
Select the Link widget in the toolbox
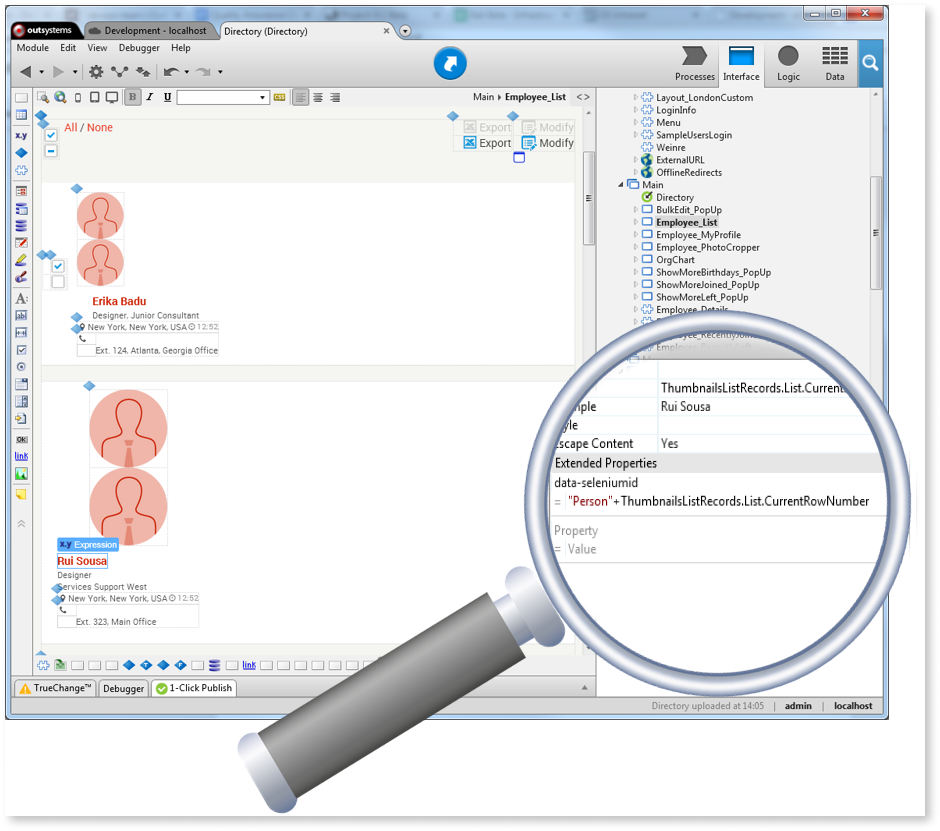coord(21,456)
